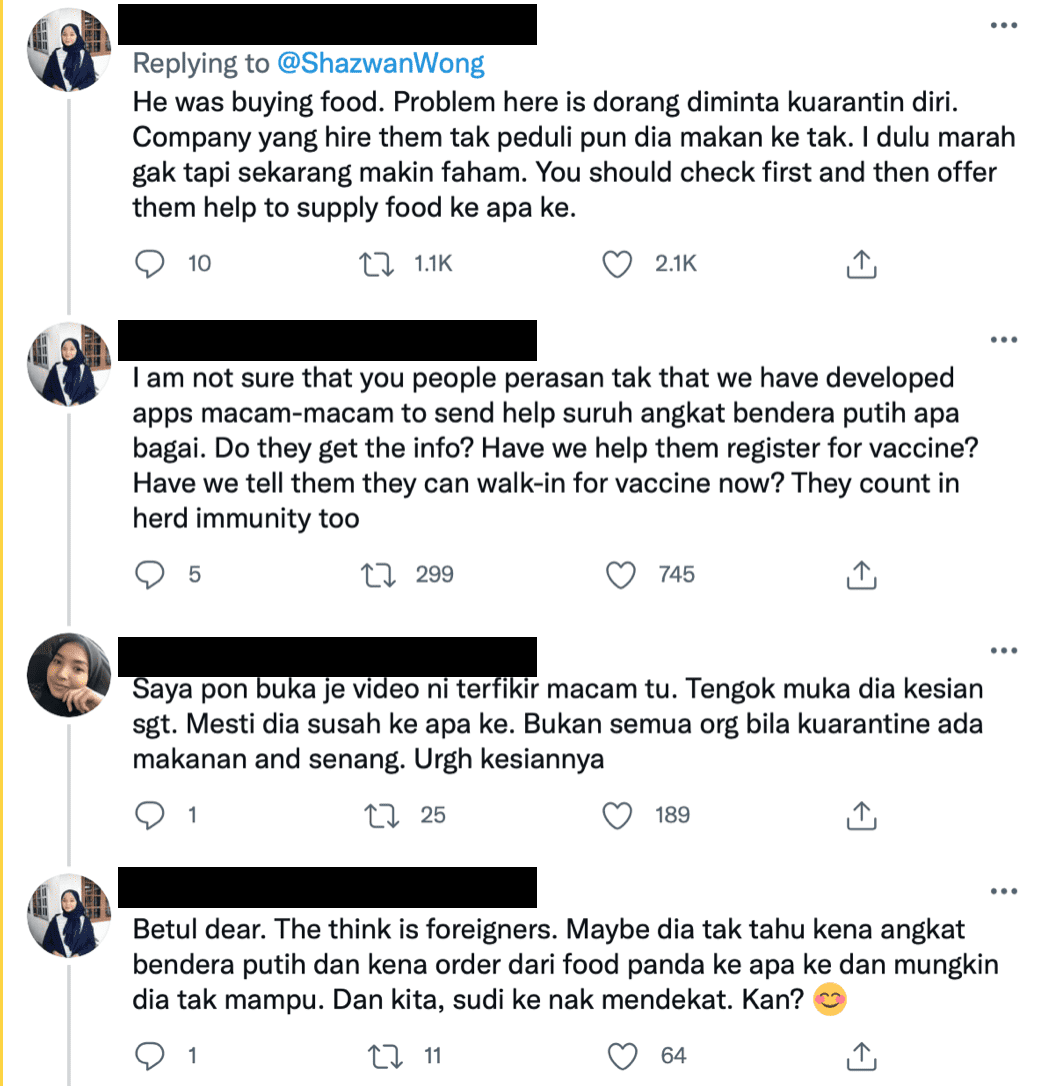The image size is (1044, 1086).
Task: Reply to the herd immunity tweet
Action: pyautogui.click(x=149, y=575)
